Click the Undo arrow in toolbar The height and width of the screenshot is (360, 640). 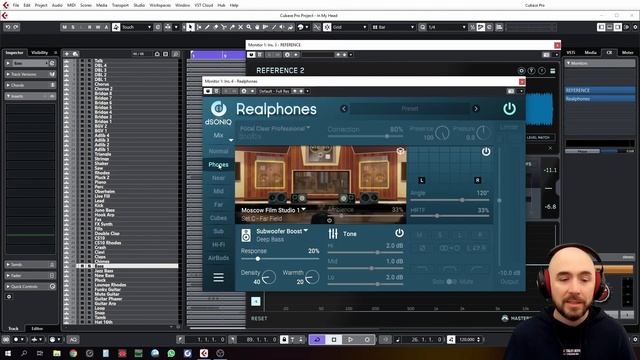(x=8, y=27)
